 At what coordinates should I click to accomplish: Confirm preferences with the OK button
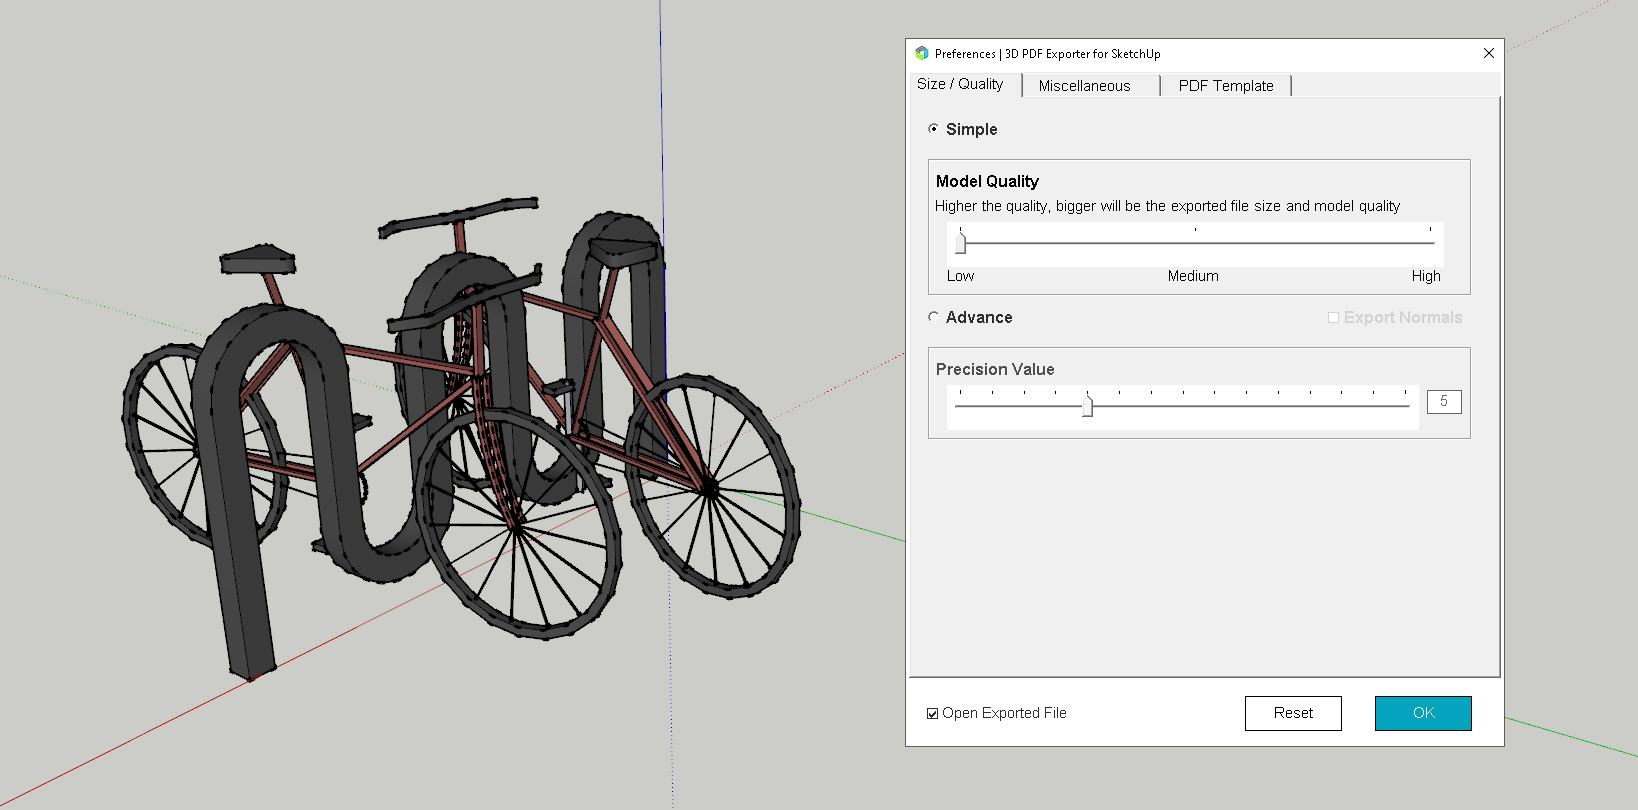coord(1422,713)
